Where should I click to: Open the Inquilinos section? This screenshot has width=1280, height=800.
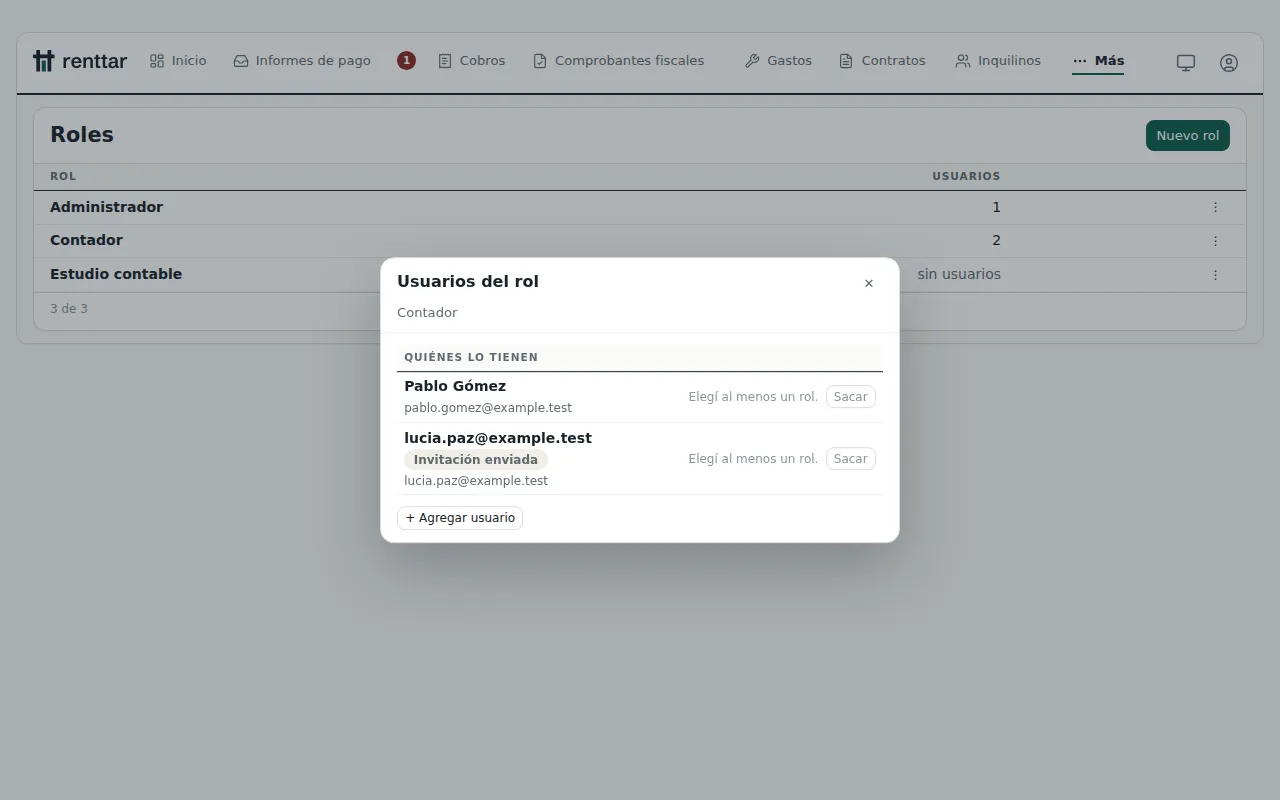click(x=998, y=61)
